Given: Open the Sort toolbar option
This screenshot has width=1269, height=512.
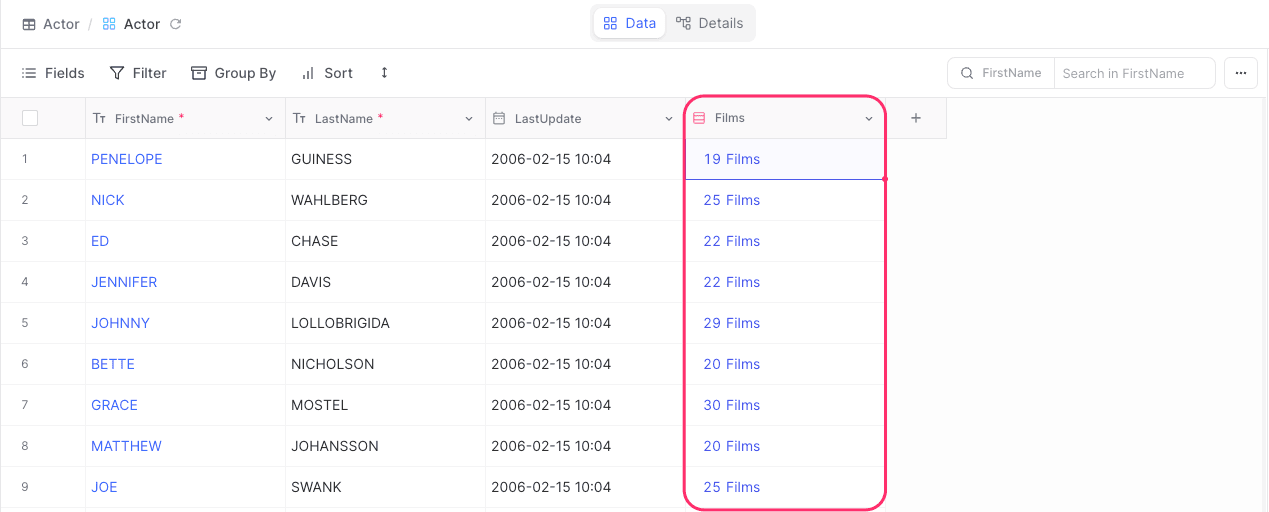Looking at the screenshot, I should (x=327, y=73).
